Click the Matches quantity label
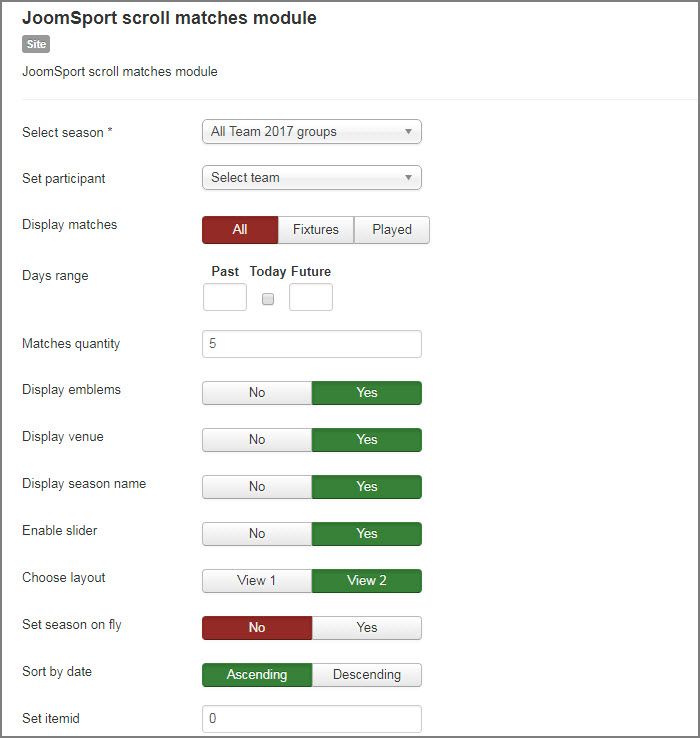 click(x=71, y=344)
